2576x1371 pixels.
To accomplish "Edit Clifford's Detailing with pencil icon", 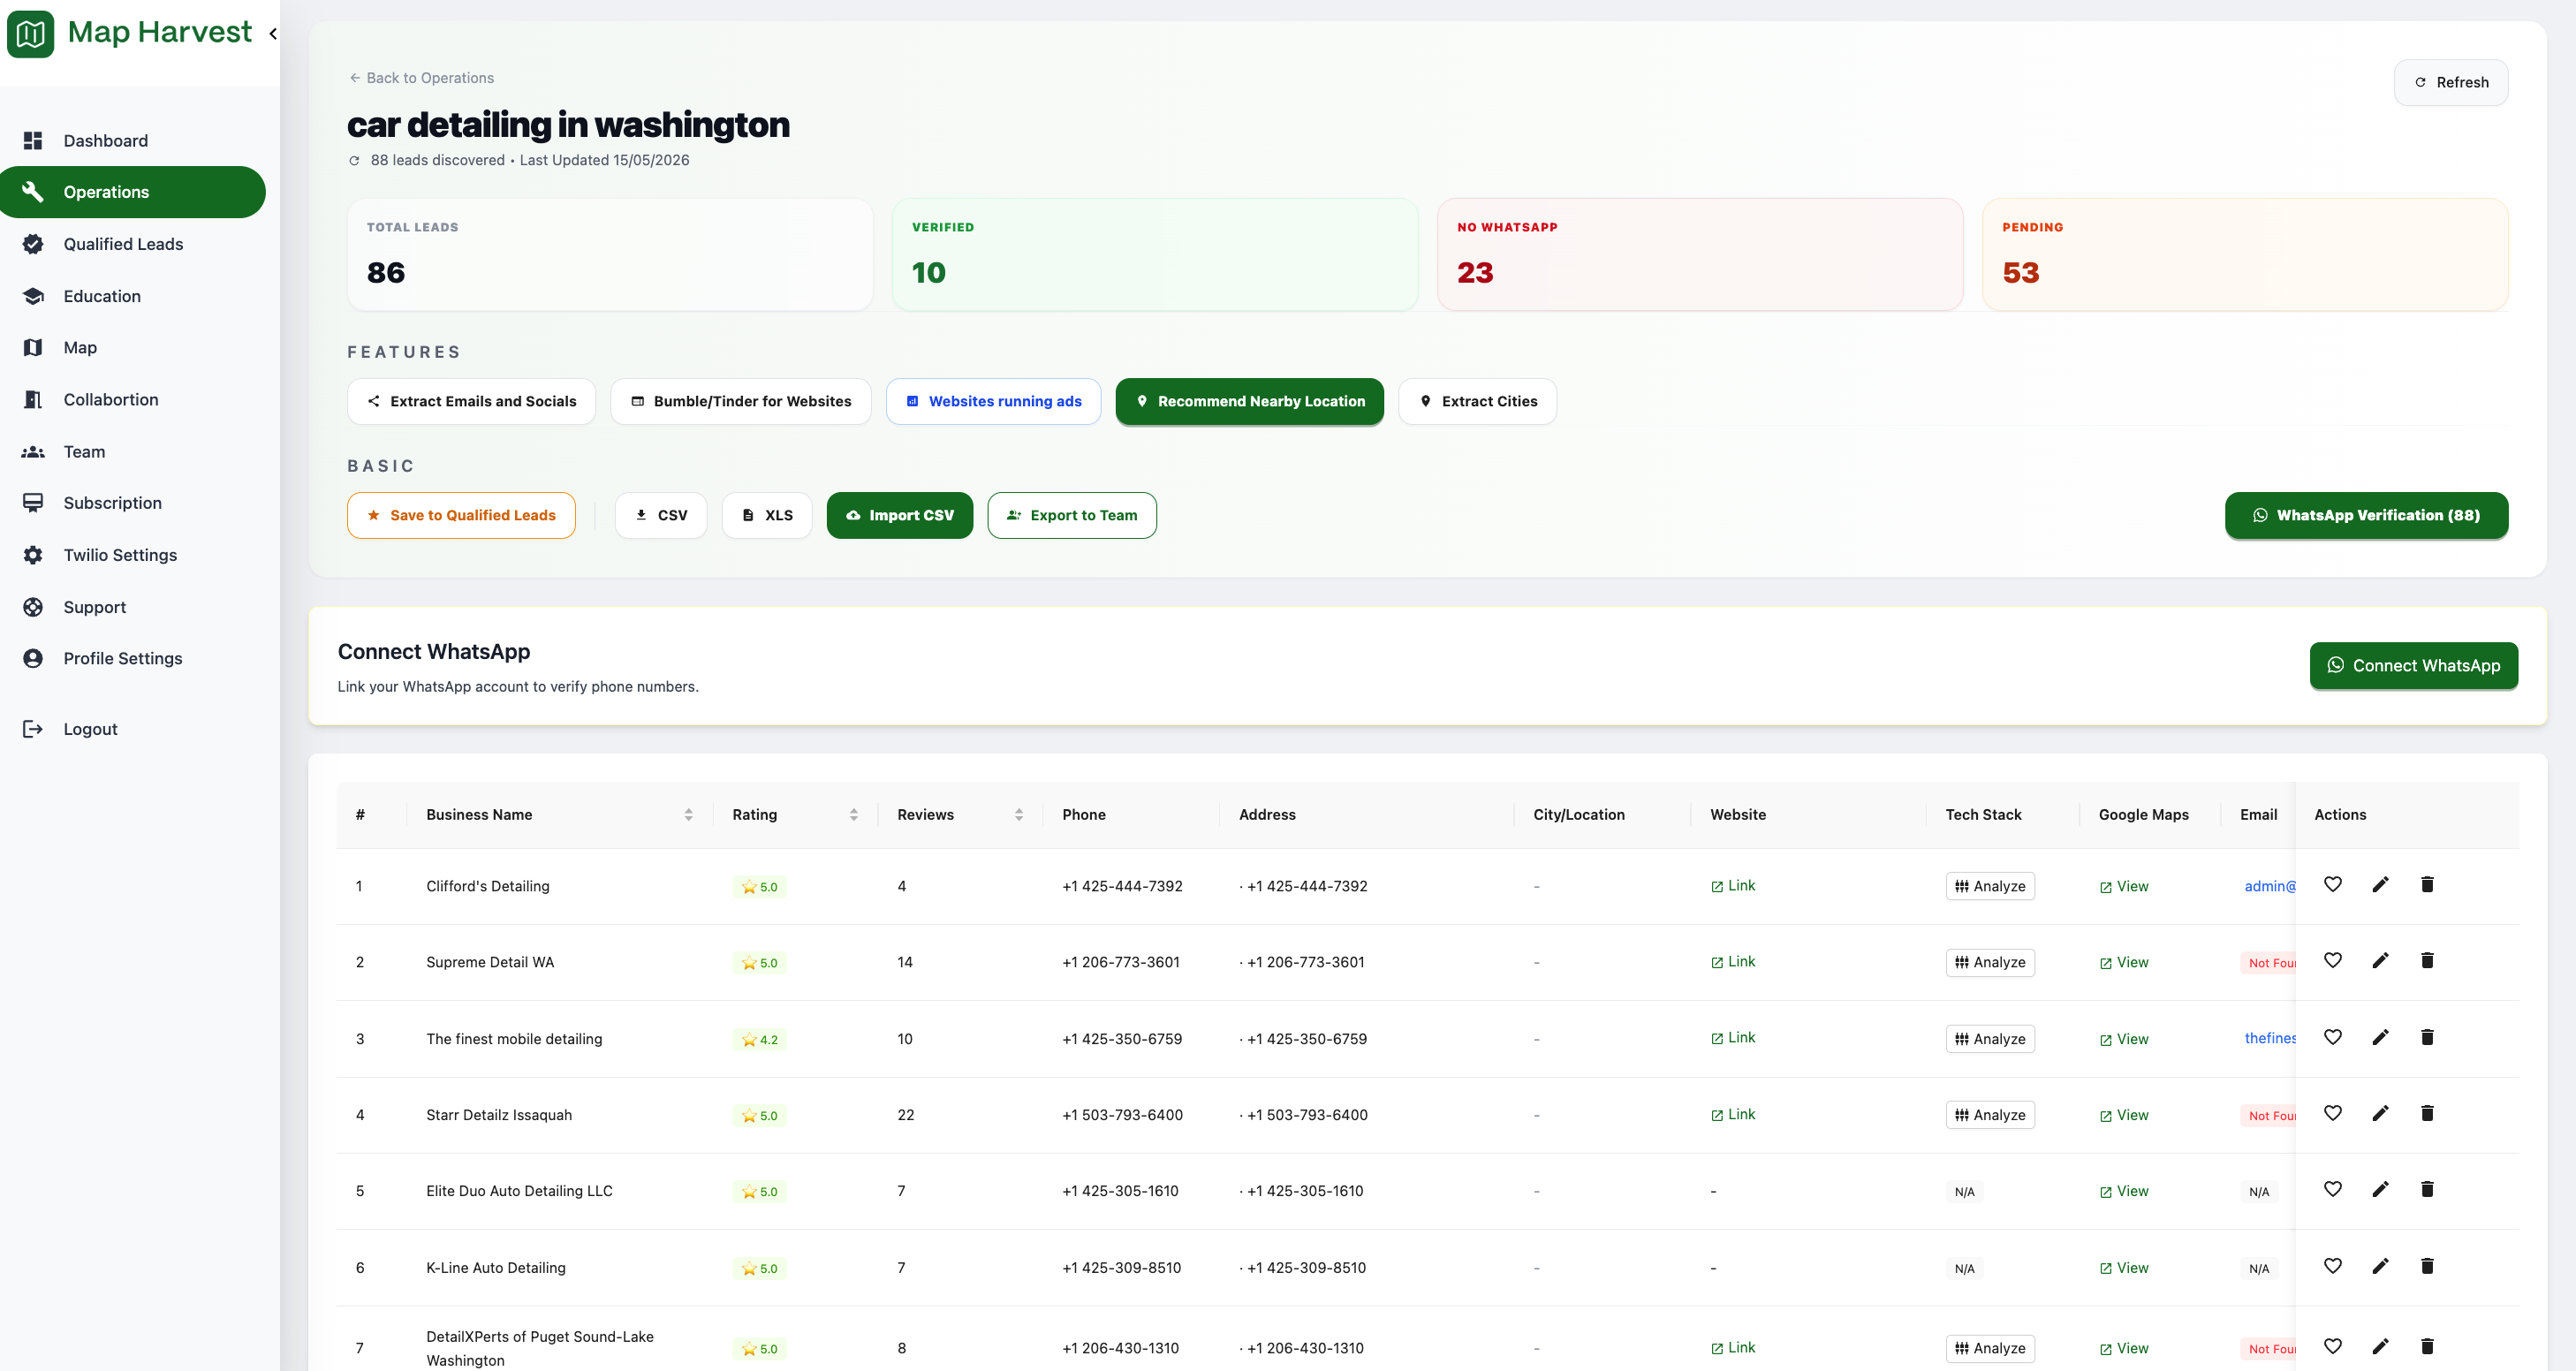I will pyautogui.click(x=2380, y=884).
